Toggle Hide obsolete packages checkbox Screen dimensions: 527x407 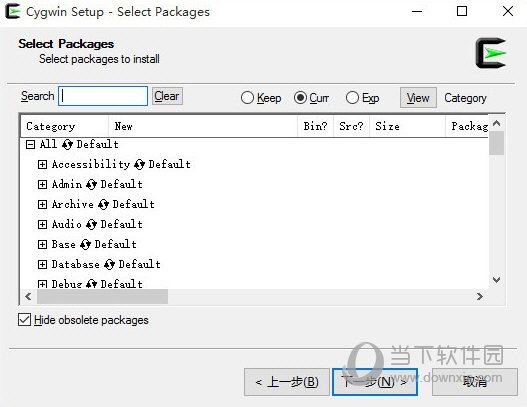[25, 320]
